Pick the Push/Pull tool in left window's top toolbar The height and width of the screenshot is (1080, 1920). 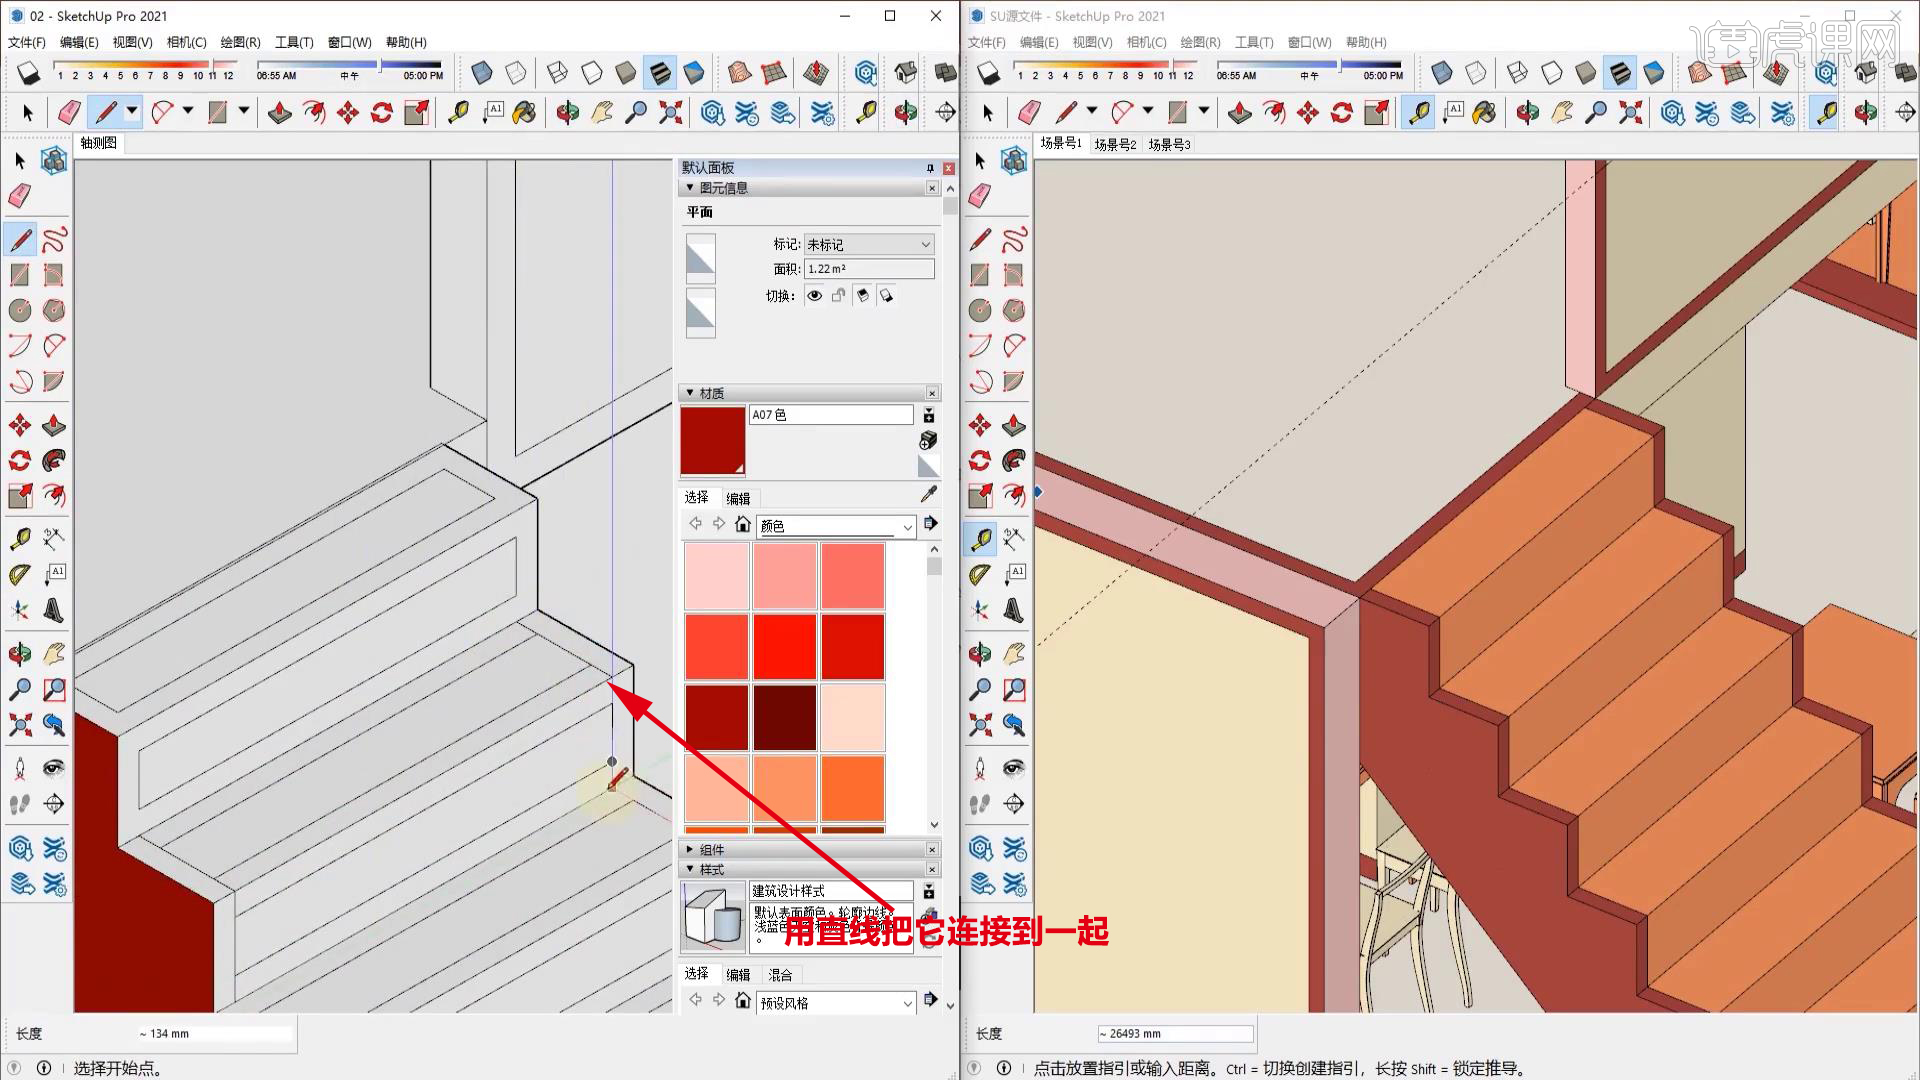(x=280, y=112)
